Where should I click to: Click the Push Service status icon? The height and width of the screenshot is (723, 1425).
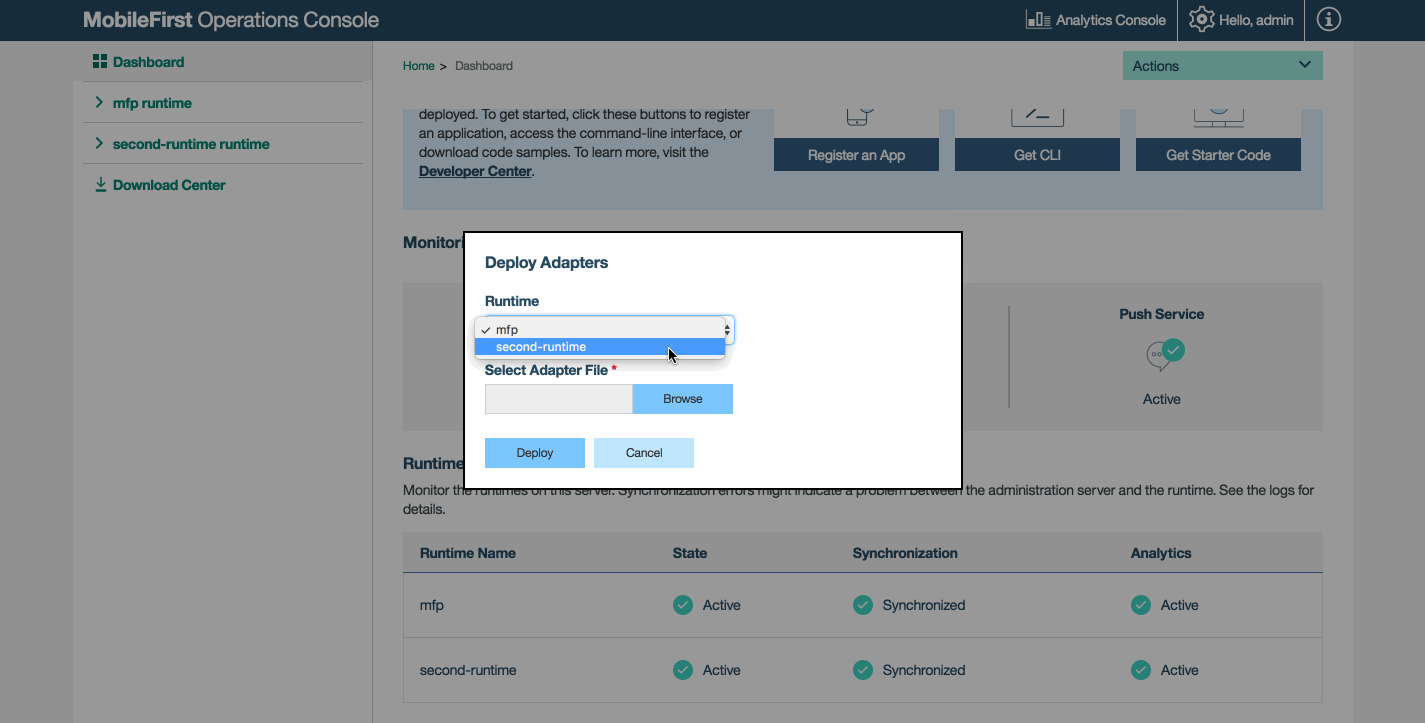coord(1165,353)
